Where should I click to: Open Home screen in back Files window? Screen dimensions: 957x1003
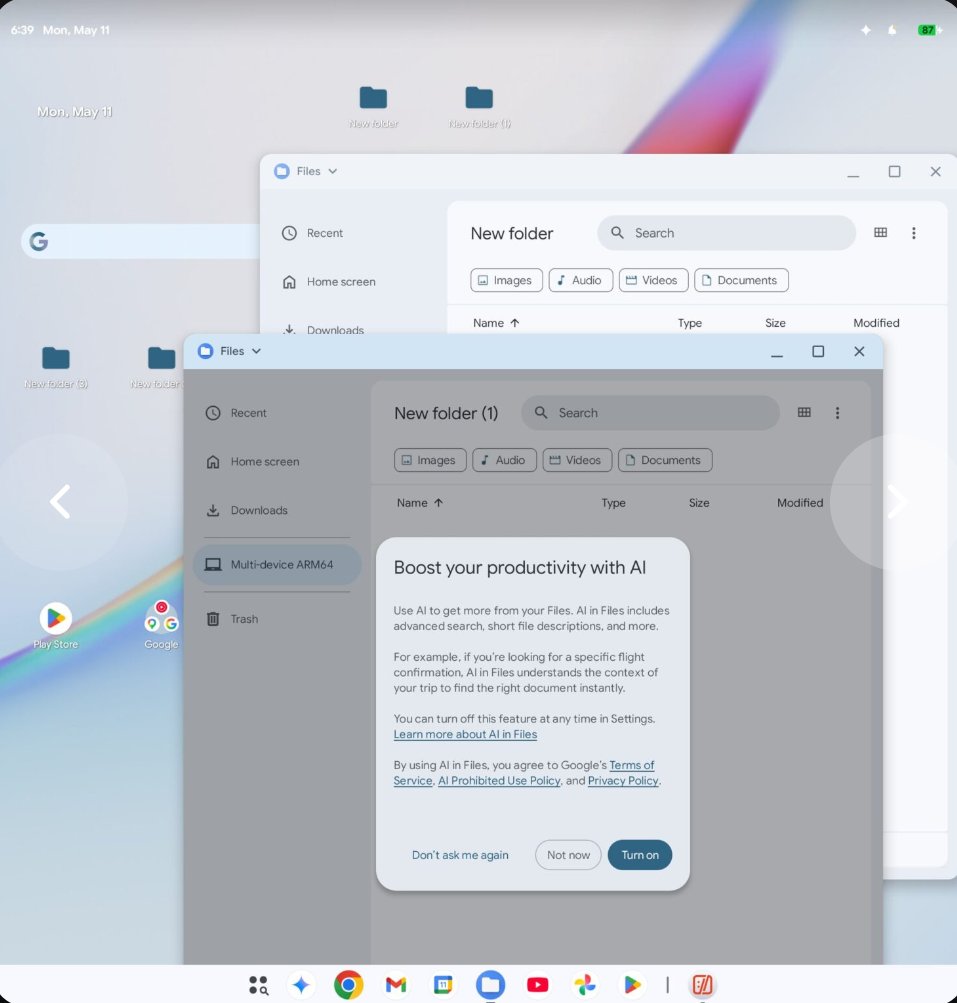click(x=340, y=281)
